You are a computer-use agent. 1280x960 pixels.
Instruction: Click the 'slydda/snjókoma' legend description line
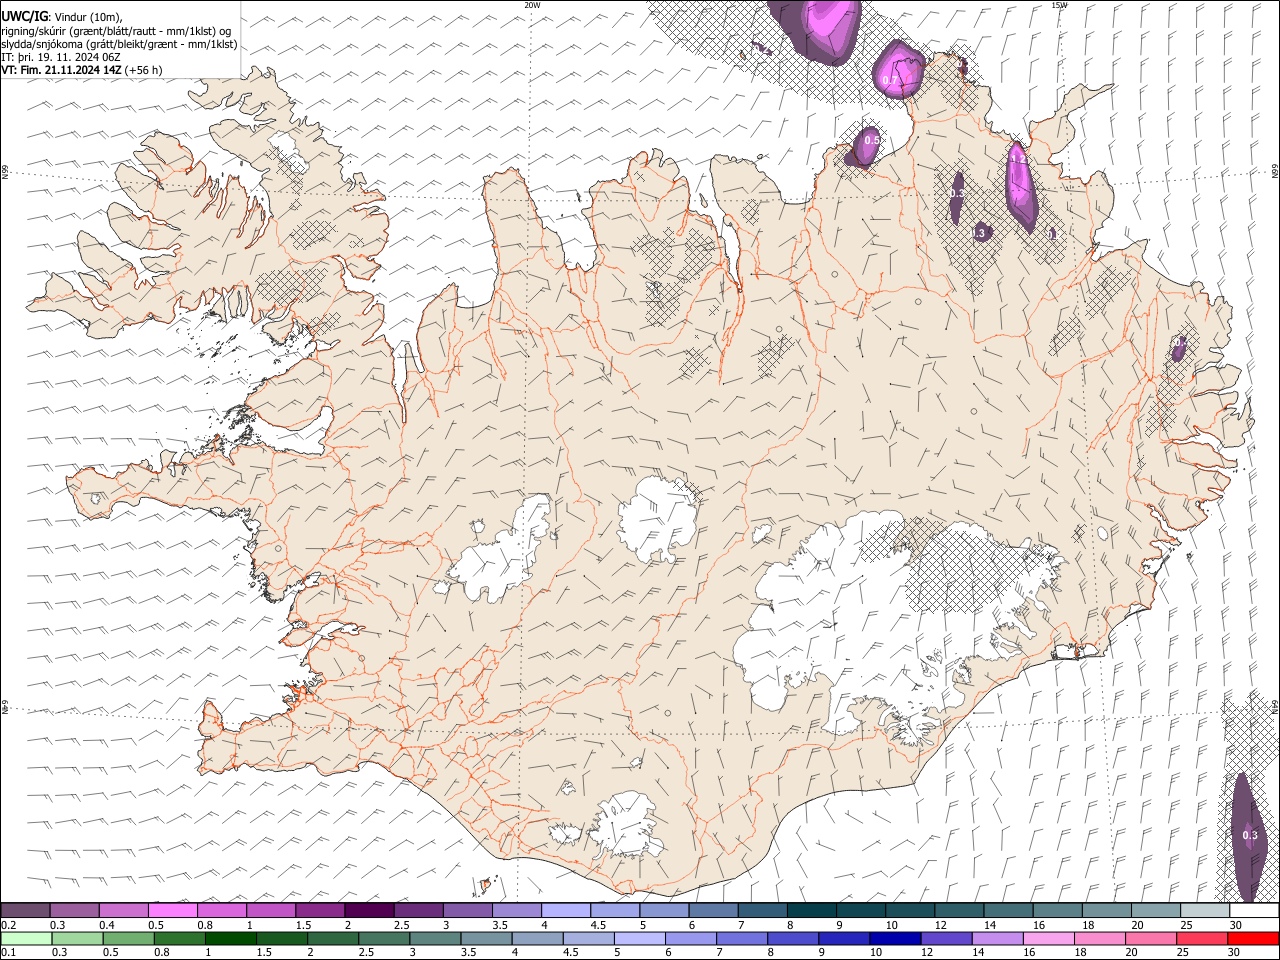pos(119,44)
